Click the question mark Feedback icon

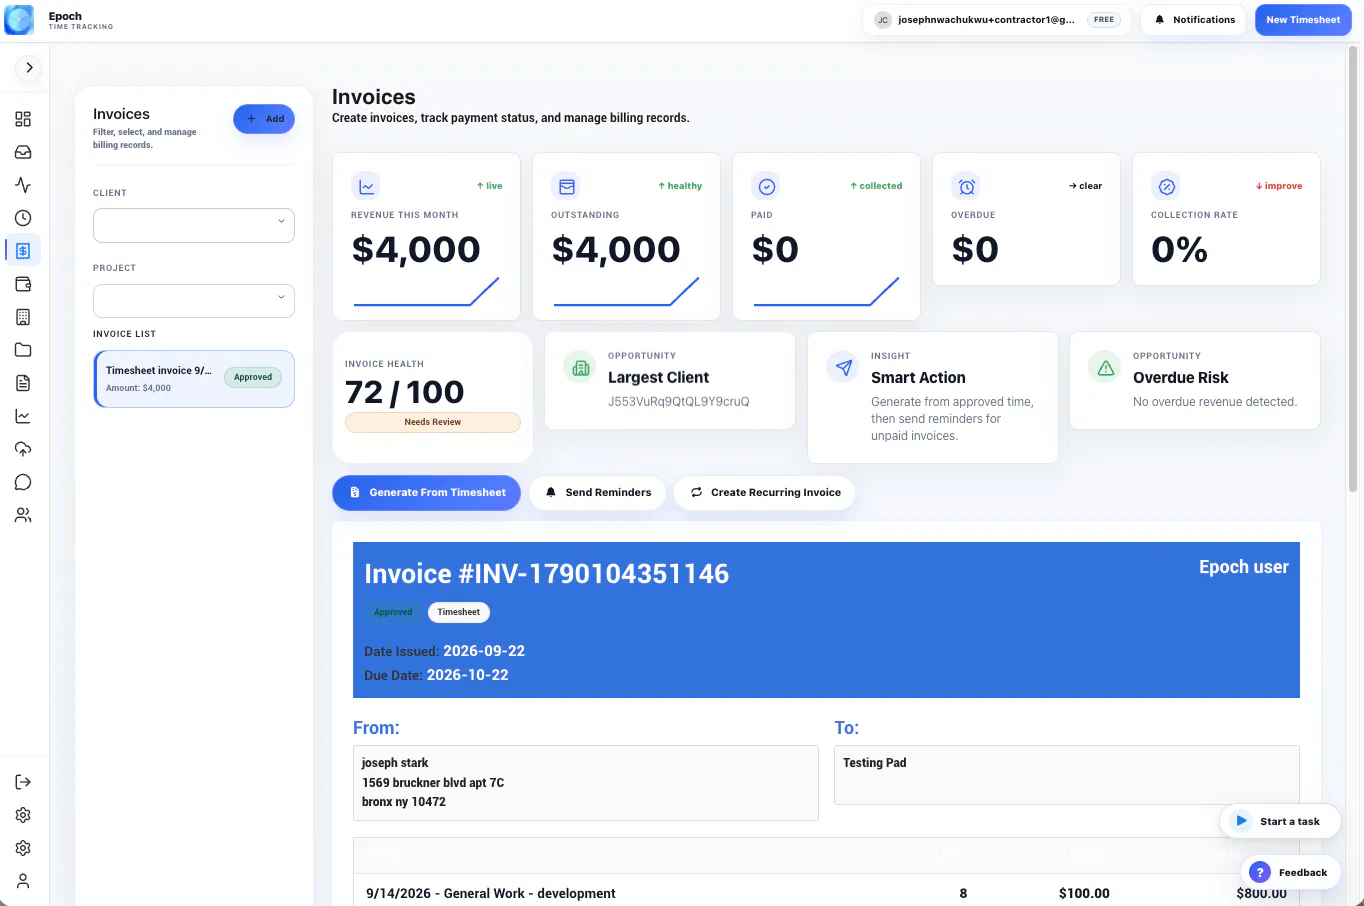[1260, 872]
